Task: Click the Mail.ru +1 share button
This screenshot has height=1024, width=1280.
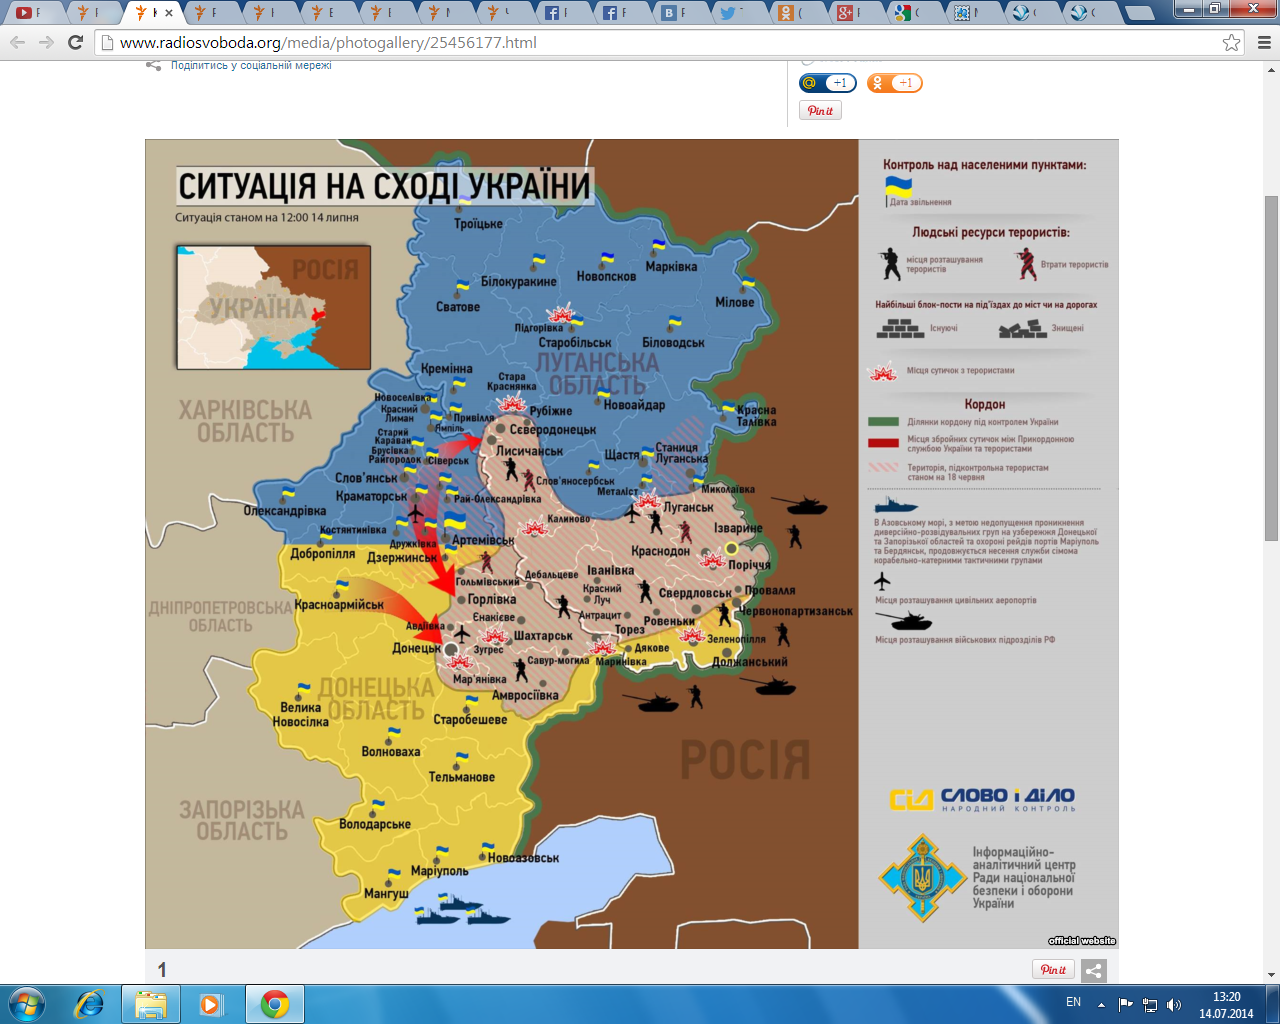Action: coord(828,83)
